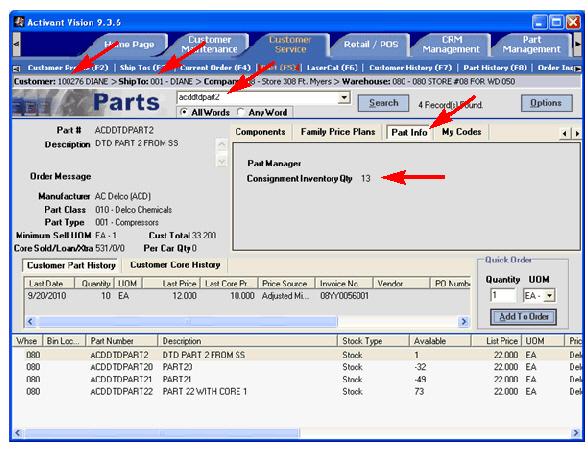Image resolution: width=588 pixels, height=451 pixels.
Task: Click the Activant Vision title bar app icon
Action: [x=19, y=22]
